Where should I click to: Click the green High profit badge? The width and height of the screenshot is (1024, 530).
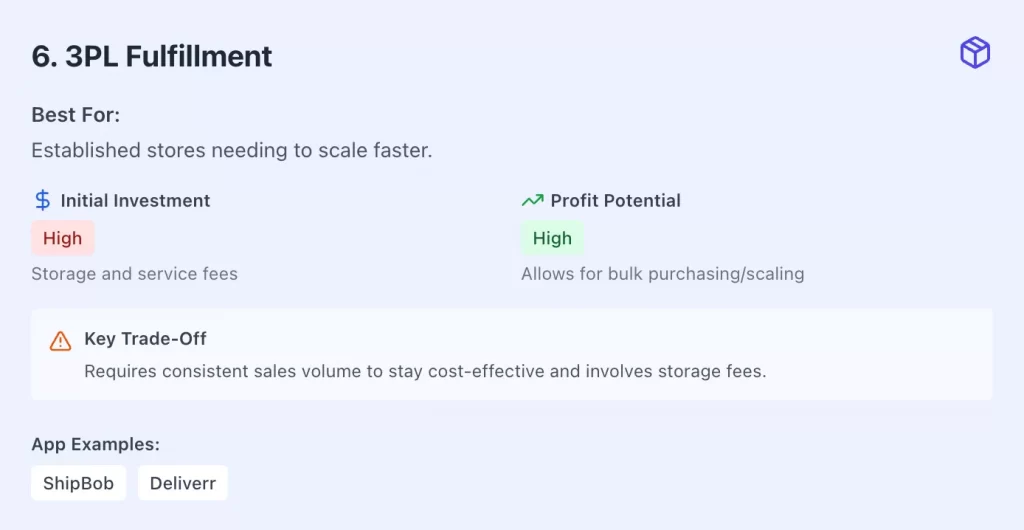[552, 239]
